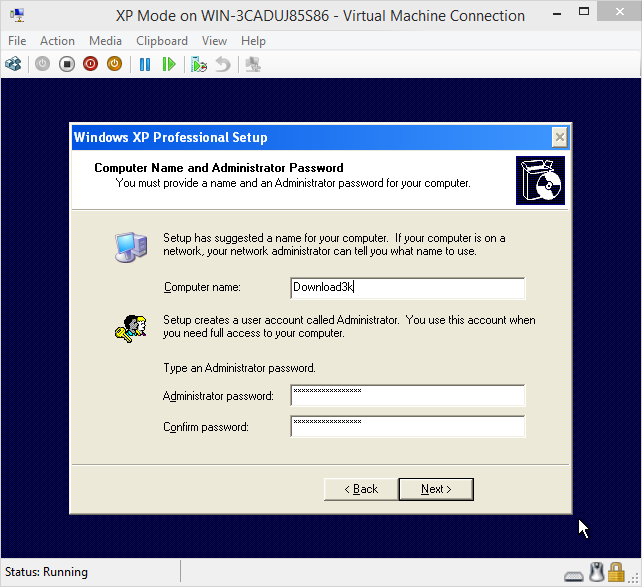Click the Revert undo arrow icon
Viewport: 642px width, 587px height.
coord(223,65)
